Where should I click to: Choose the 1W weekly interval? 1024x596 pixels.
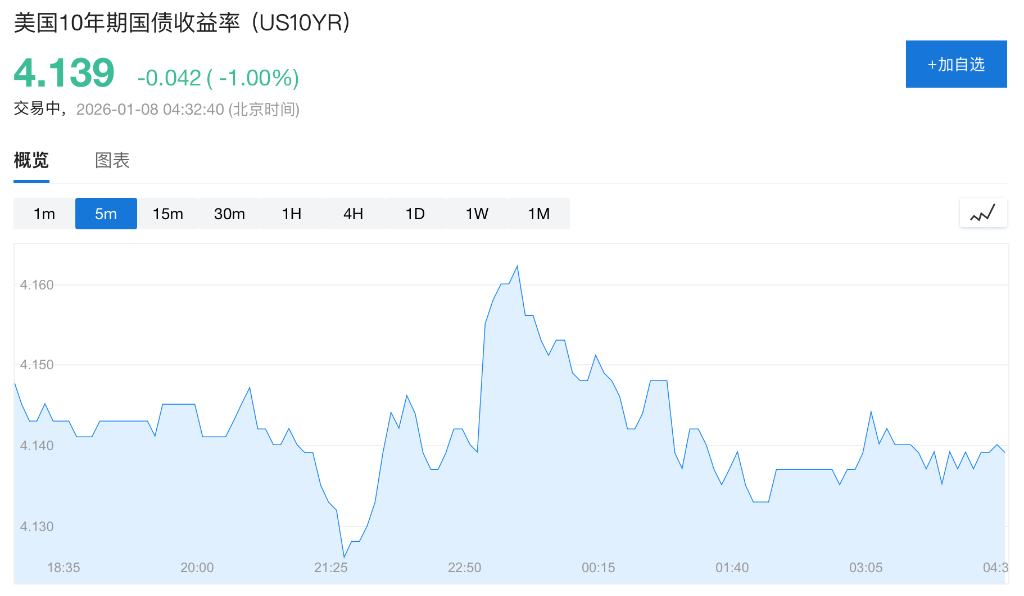coord(477,213)
